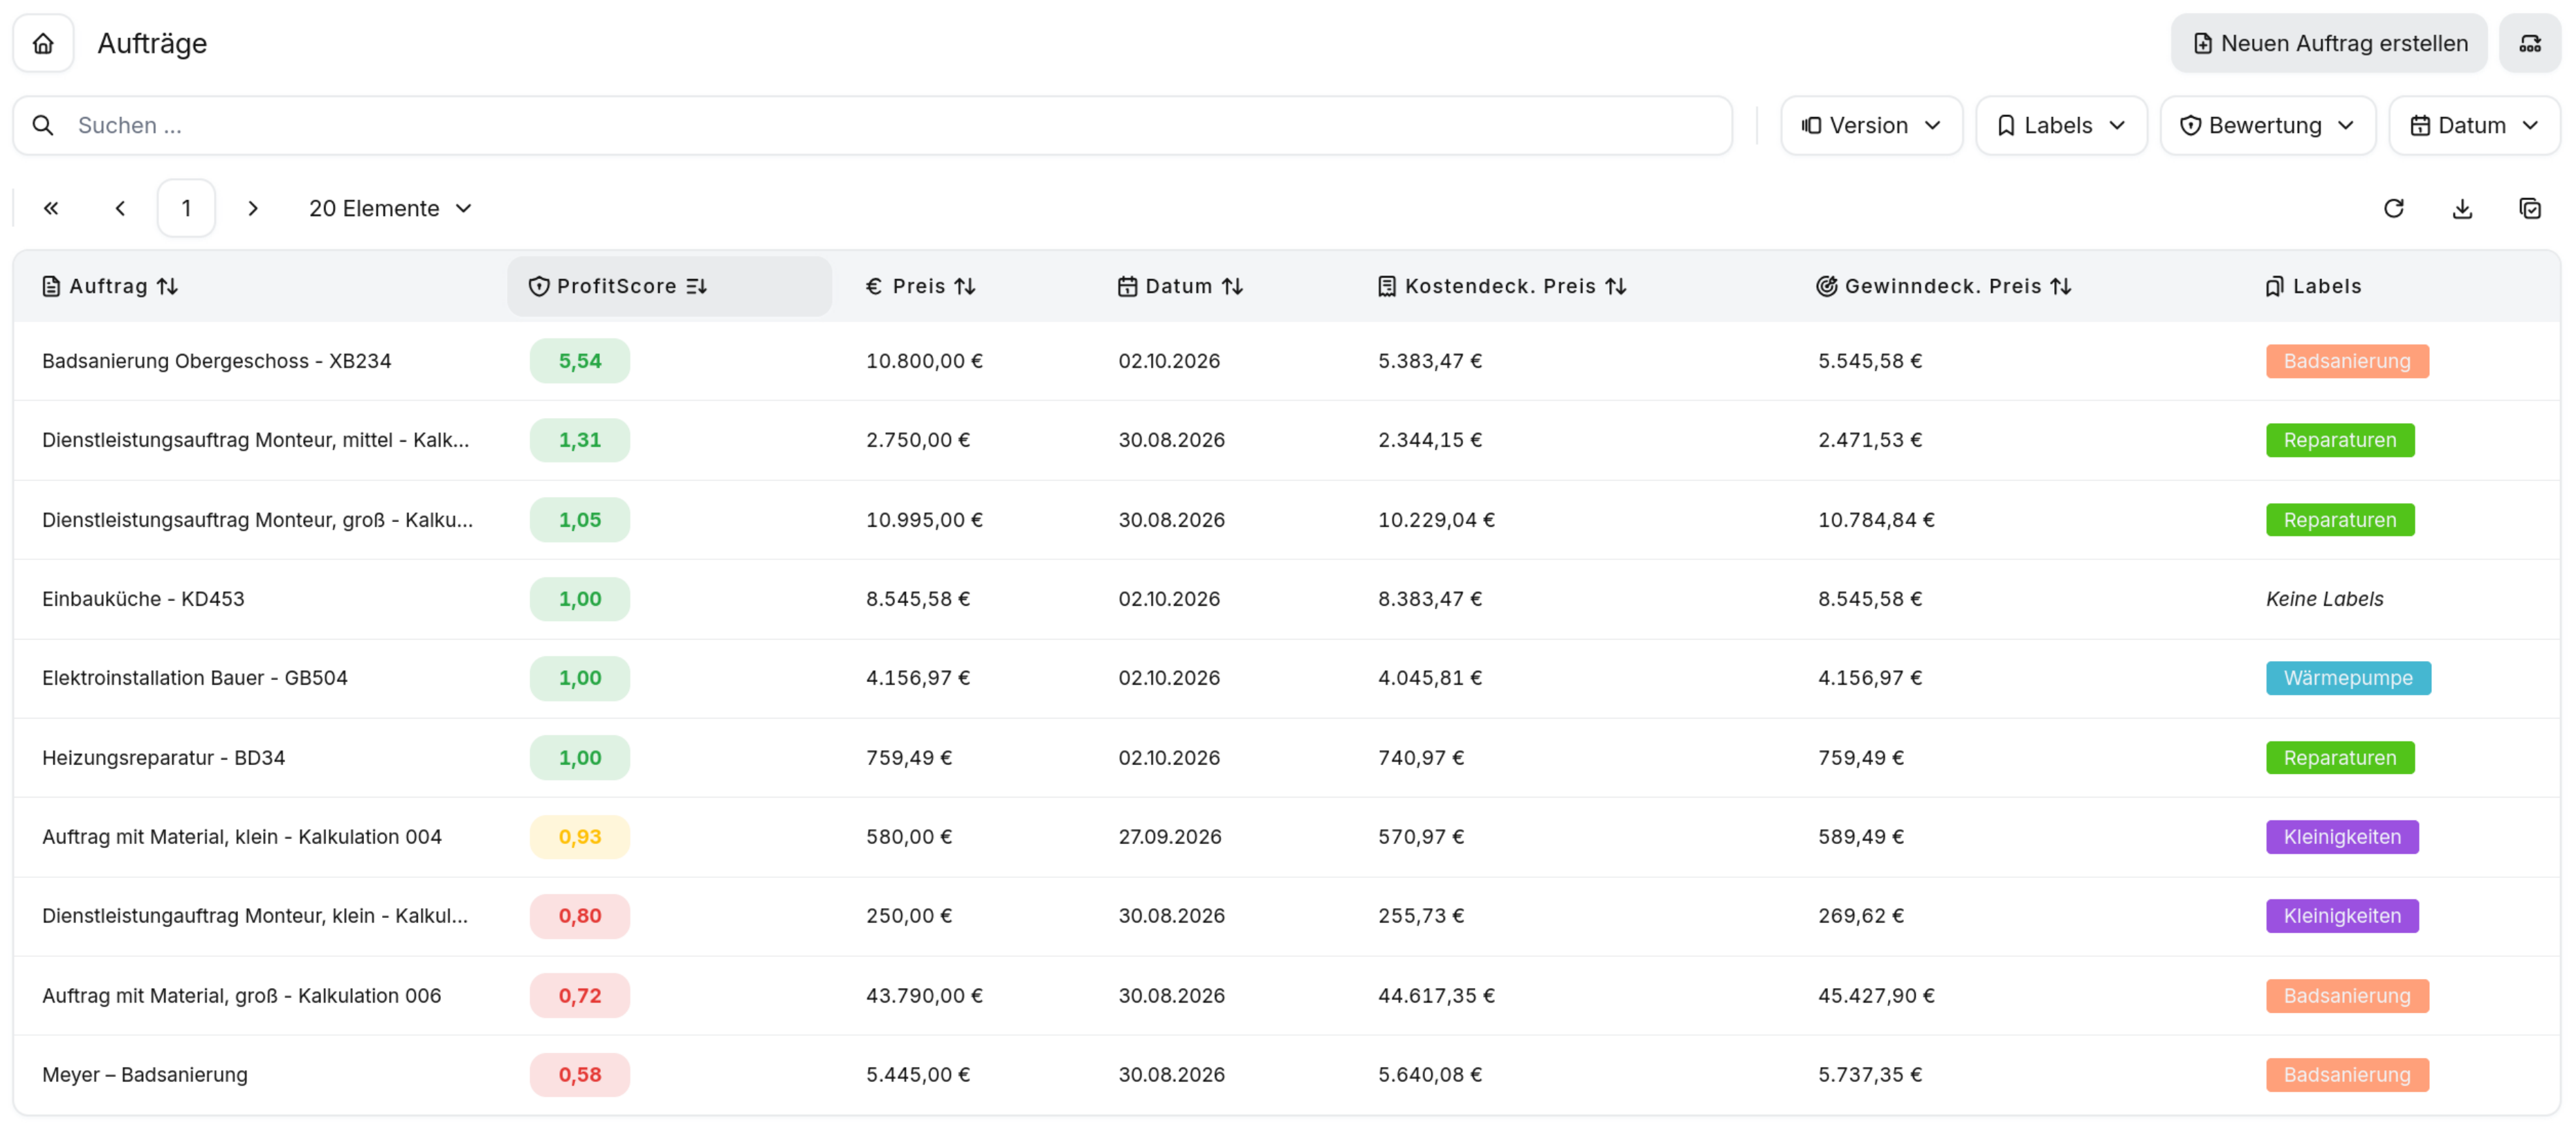The height and width of the screenshot is (1134, 2576).
Task: Click Kleinigkeiten label in the Kalkulation 004 row
Action: click(x=2342, y=837)
